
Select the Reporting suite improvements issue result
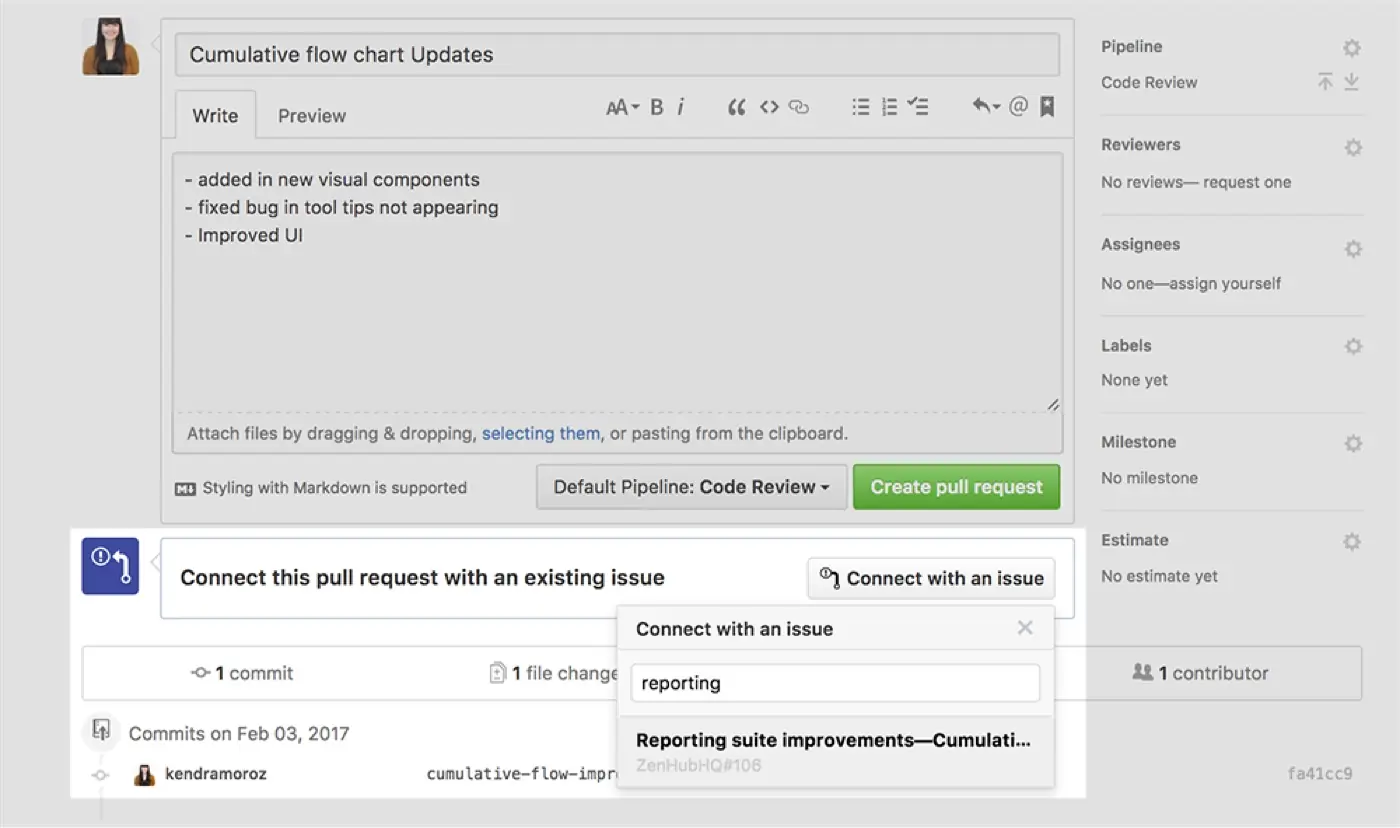[x=836, y=751]
